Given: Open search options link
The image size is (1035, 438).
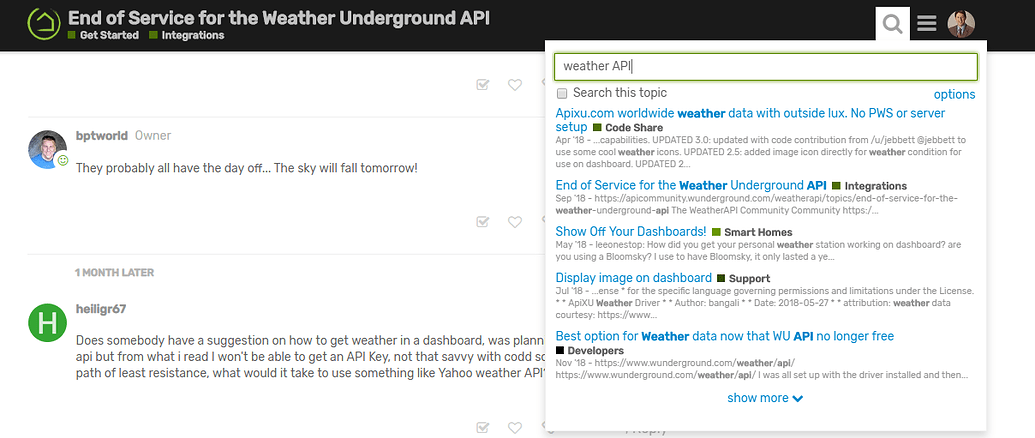Looking at the screenshot, I should coord(954,94).
